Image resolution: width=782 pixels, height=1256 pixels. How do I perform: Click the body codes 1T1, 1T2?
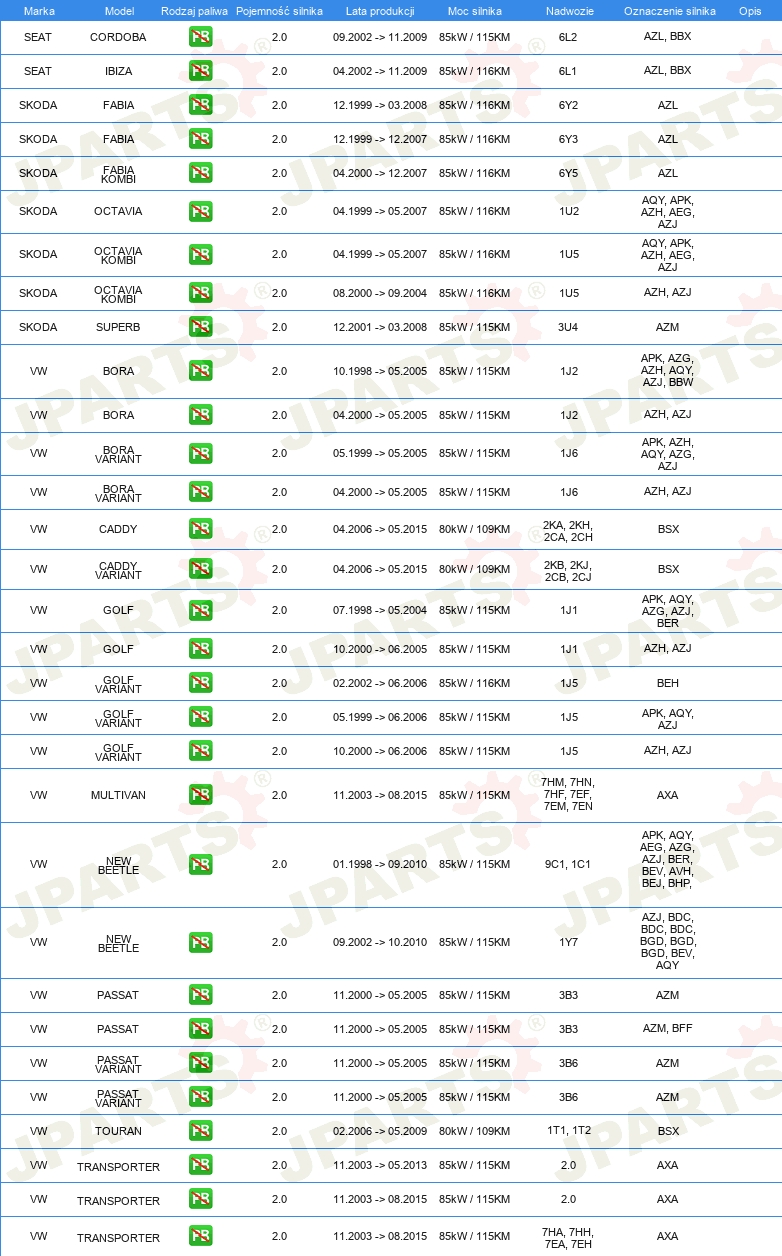coord(568,1131)
